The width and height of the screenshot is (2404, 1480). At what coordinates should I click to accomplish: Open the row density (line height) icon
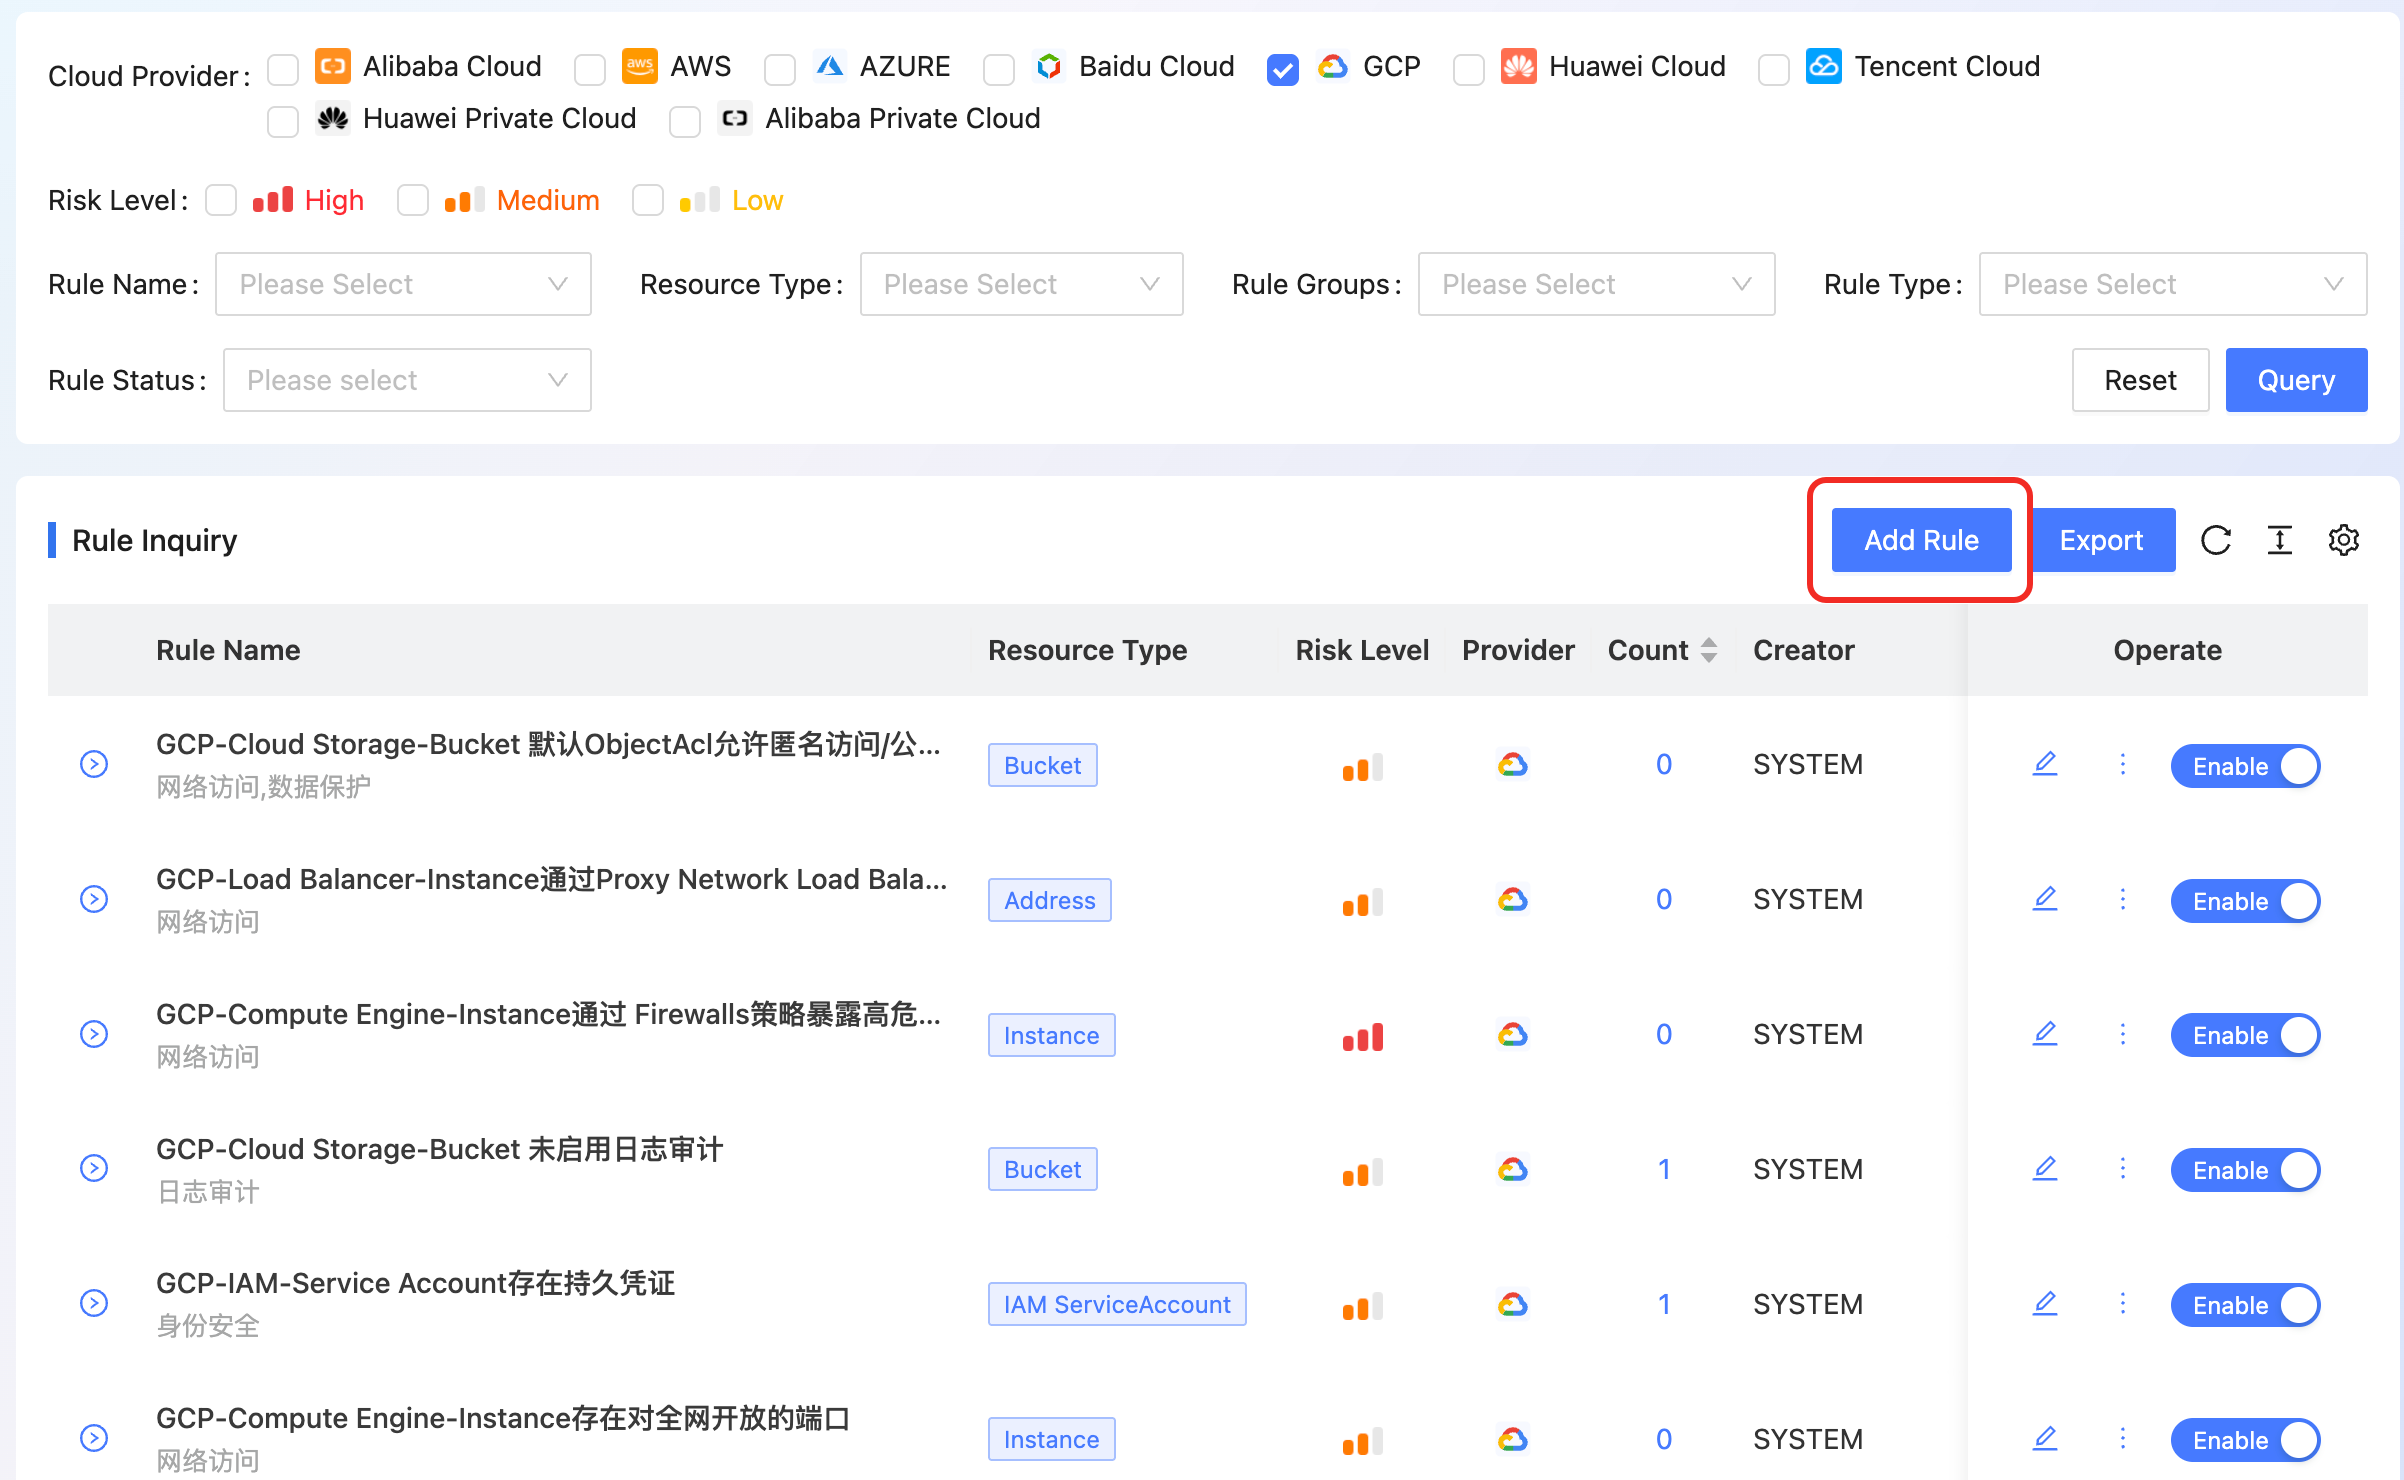[2280, 540]
